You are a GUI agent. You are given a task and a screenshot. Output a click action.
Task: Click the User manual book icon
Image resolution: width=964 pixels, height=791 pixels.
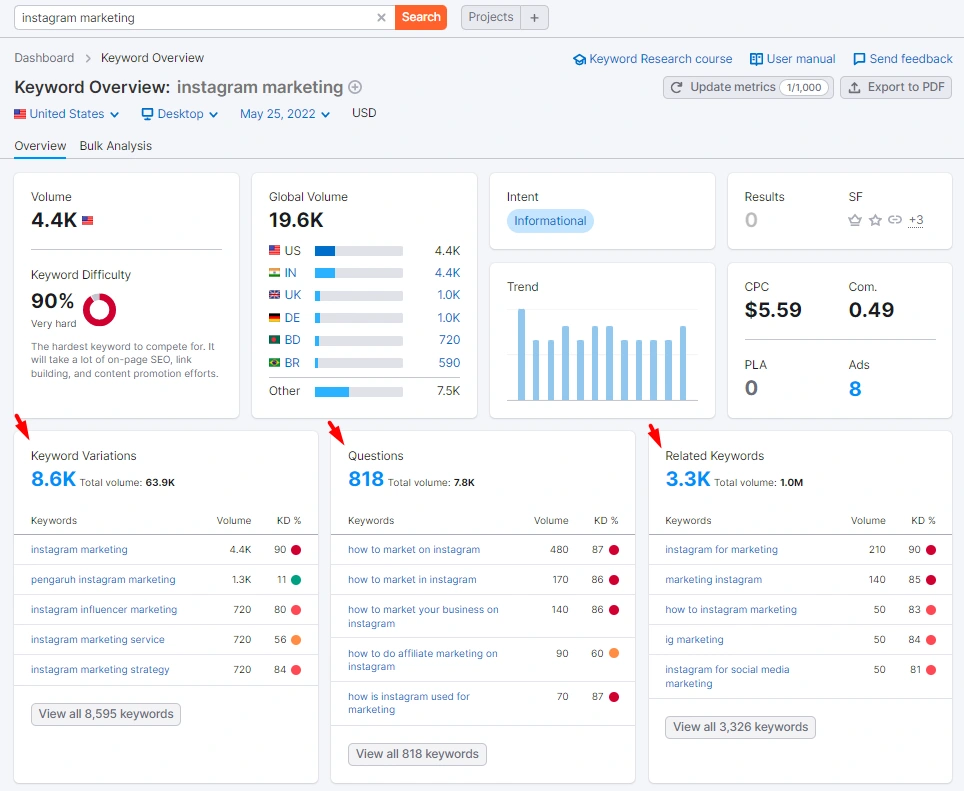[756, 59]
